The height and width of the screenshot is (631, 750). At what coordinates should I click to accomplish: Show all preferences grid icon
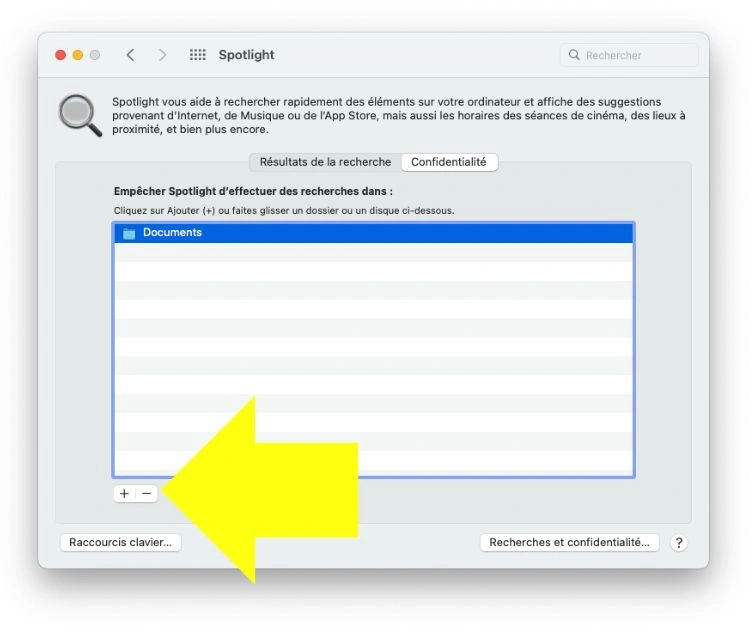(198, 55)
